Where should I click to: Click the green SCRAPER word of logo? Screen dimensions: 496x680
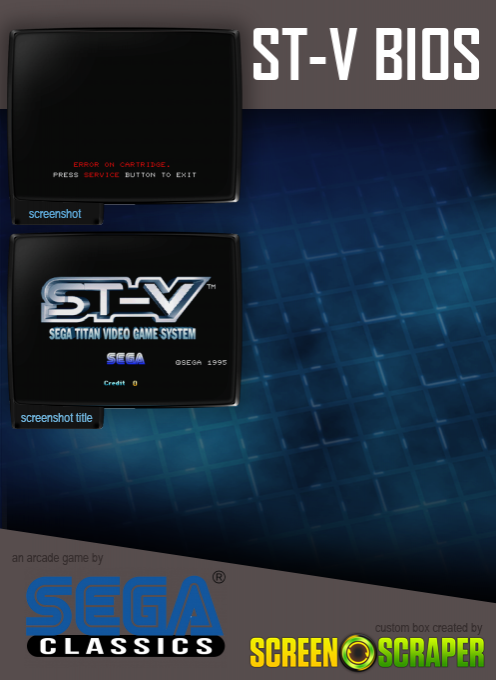click(431, 653)
